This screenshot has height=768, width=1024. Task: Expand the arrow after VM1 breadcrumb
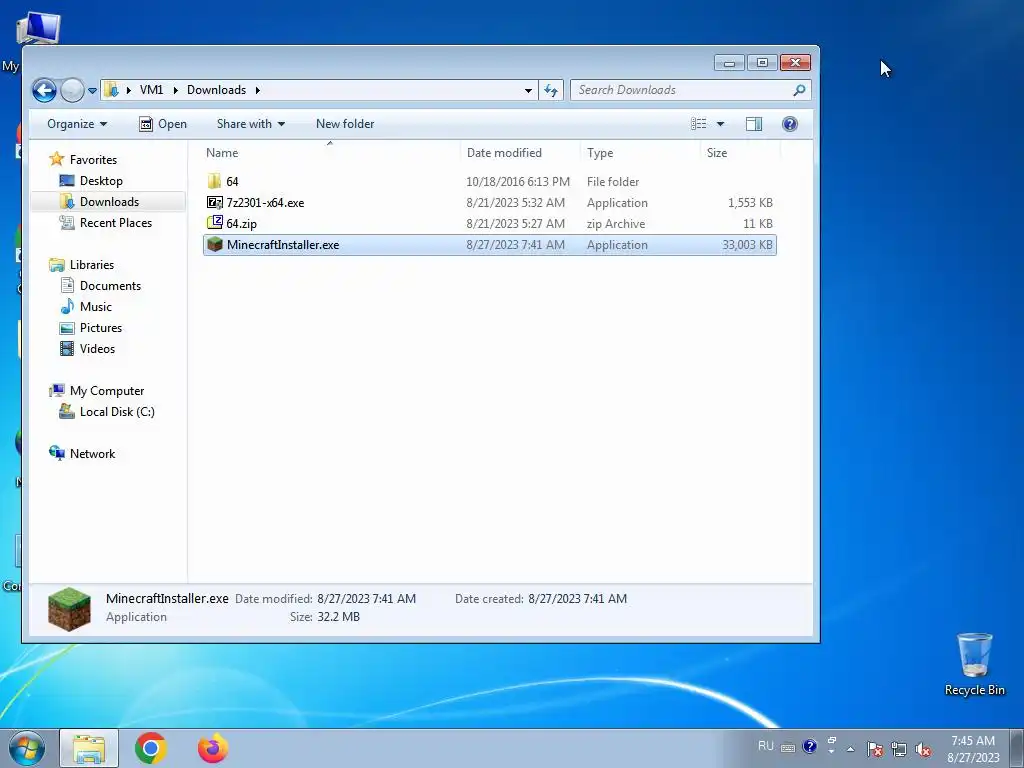[176, 90]
